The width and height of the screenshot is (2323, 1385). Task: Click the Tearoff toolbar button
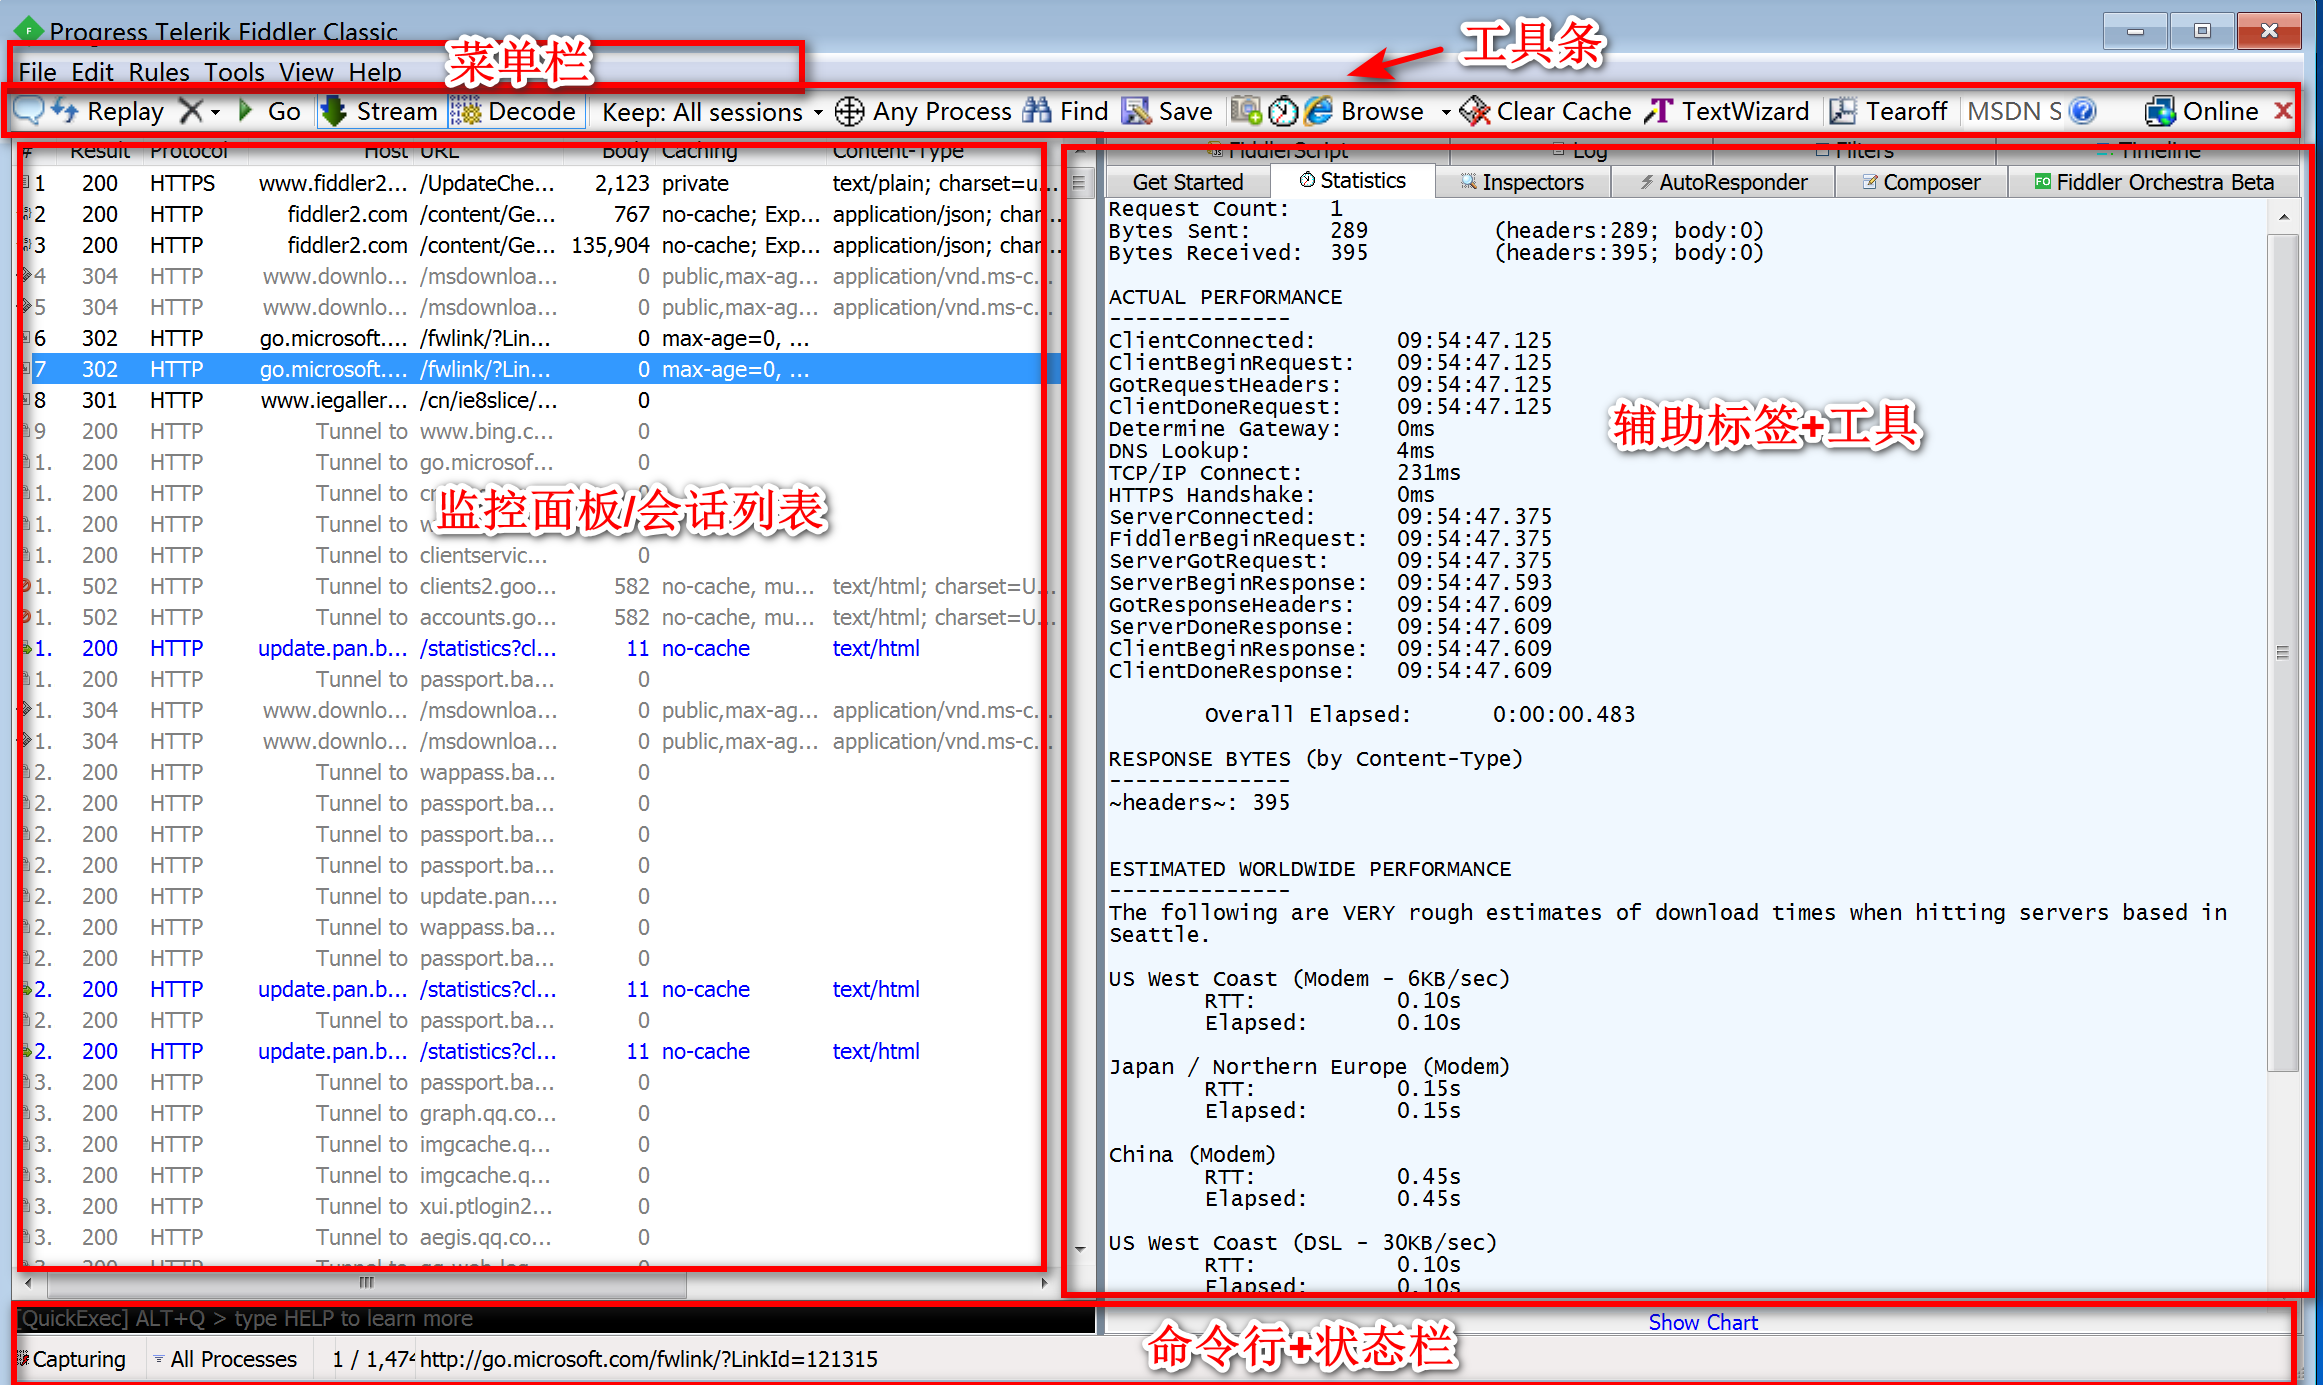point(1888,111)
